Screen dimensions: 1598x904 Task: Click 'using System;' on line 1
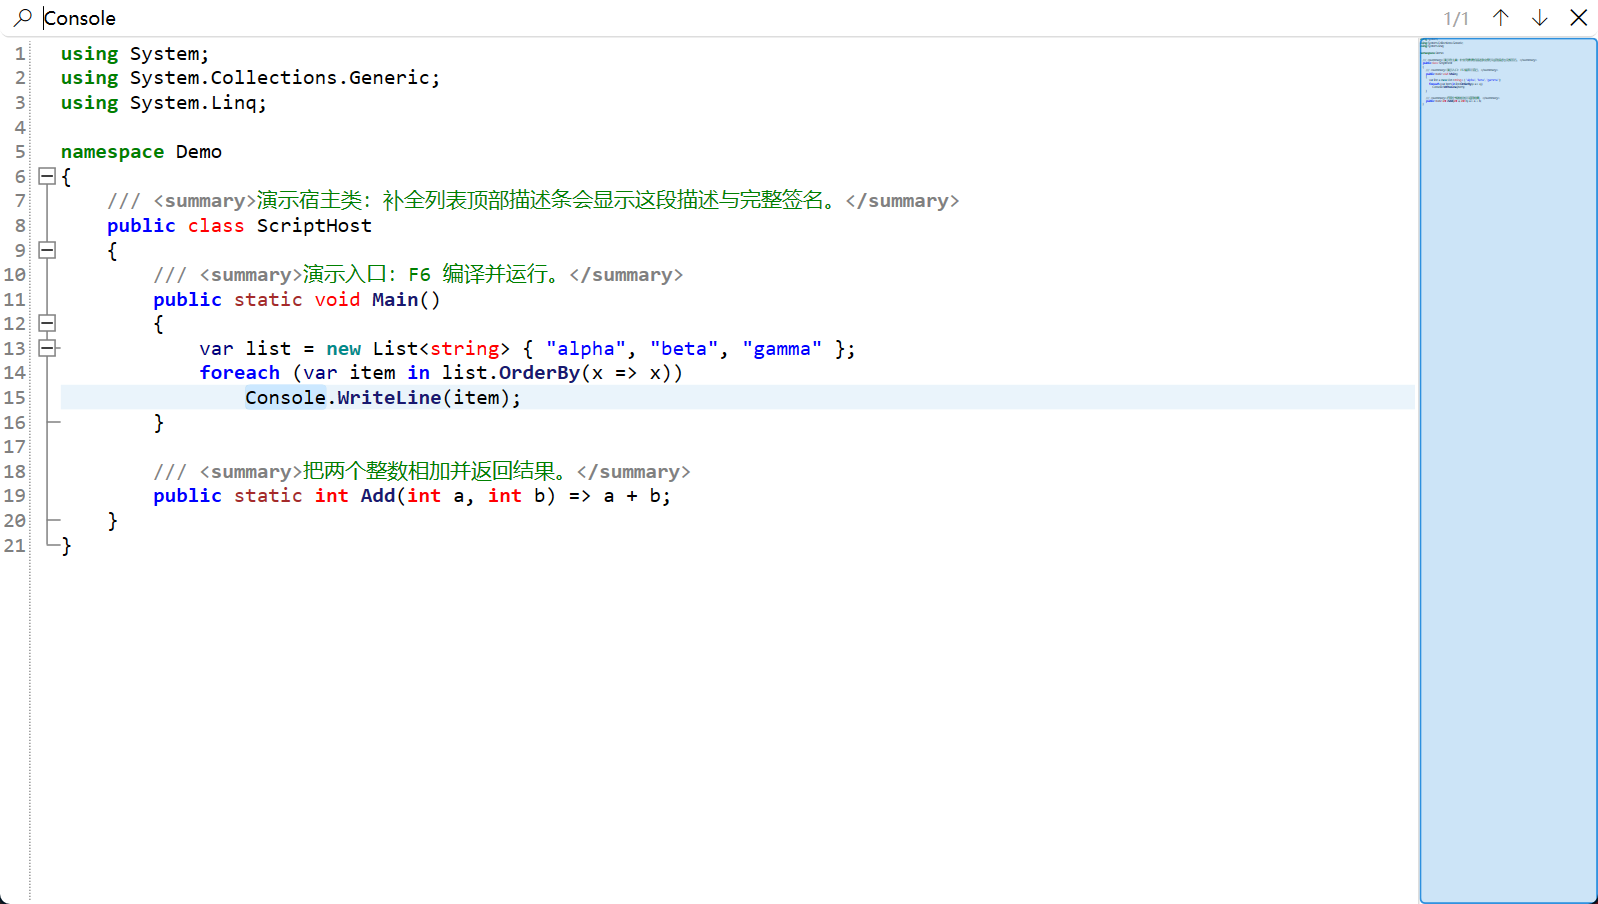(135, 53)
